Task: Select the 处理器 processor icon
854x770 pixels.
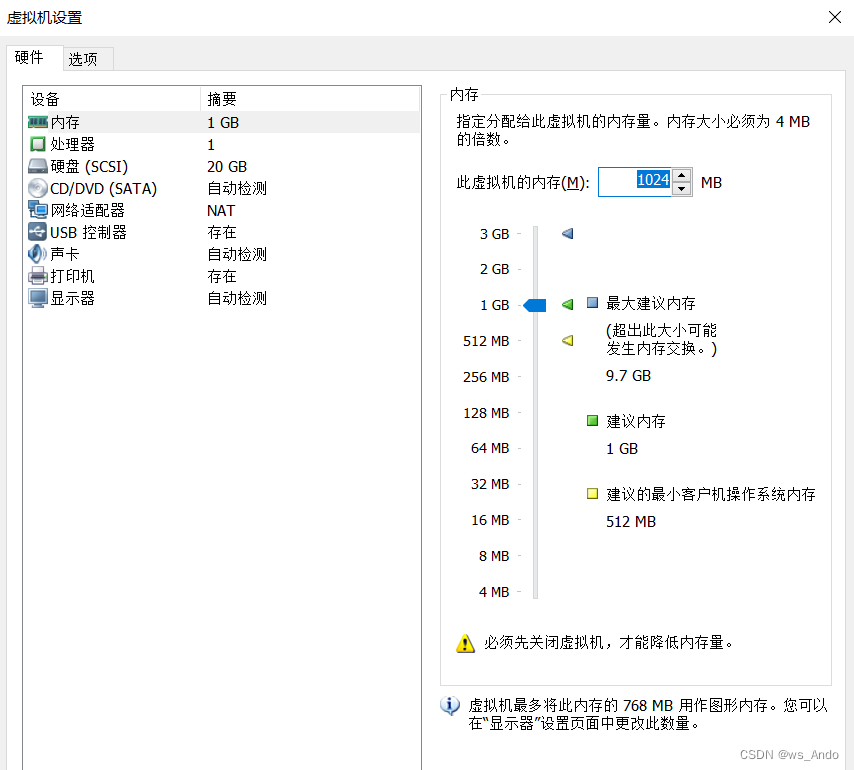Action: point(38,144)
